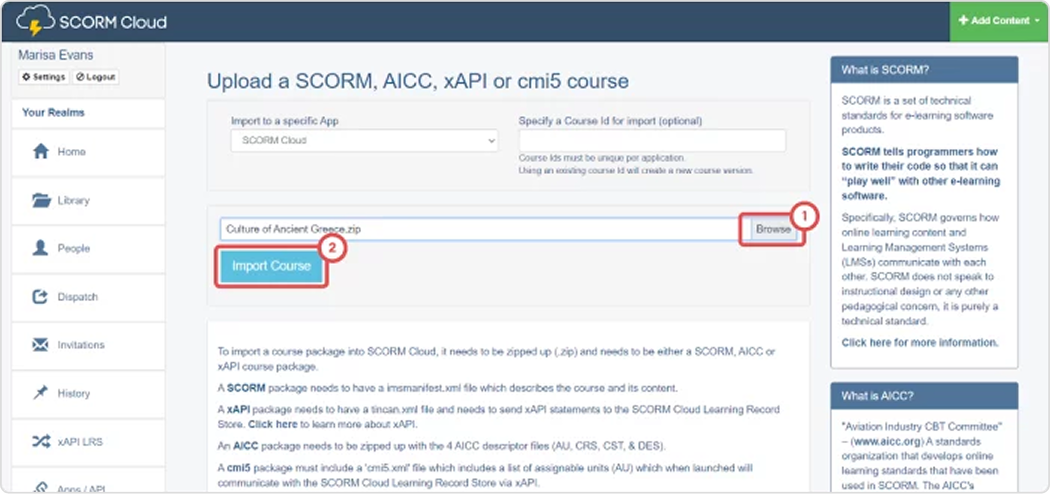Click the Dispatch share icon
This screenshot has height=494, width=1050.
(x=41, y=297)
